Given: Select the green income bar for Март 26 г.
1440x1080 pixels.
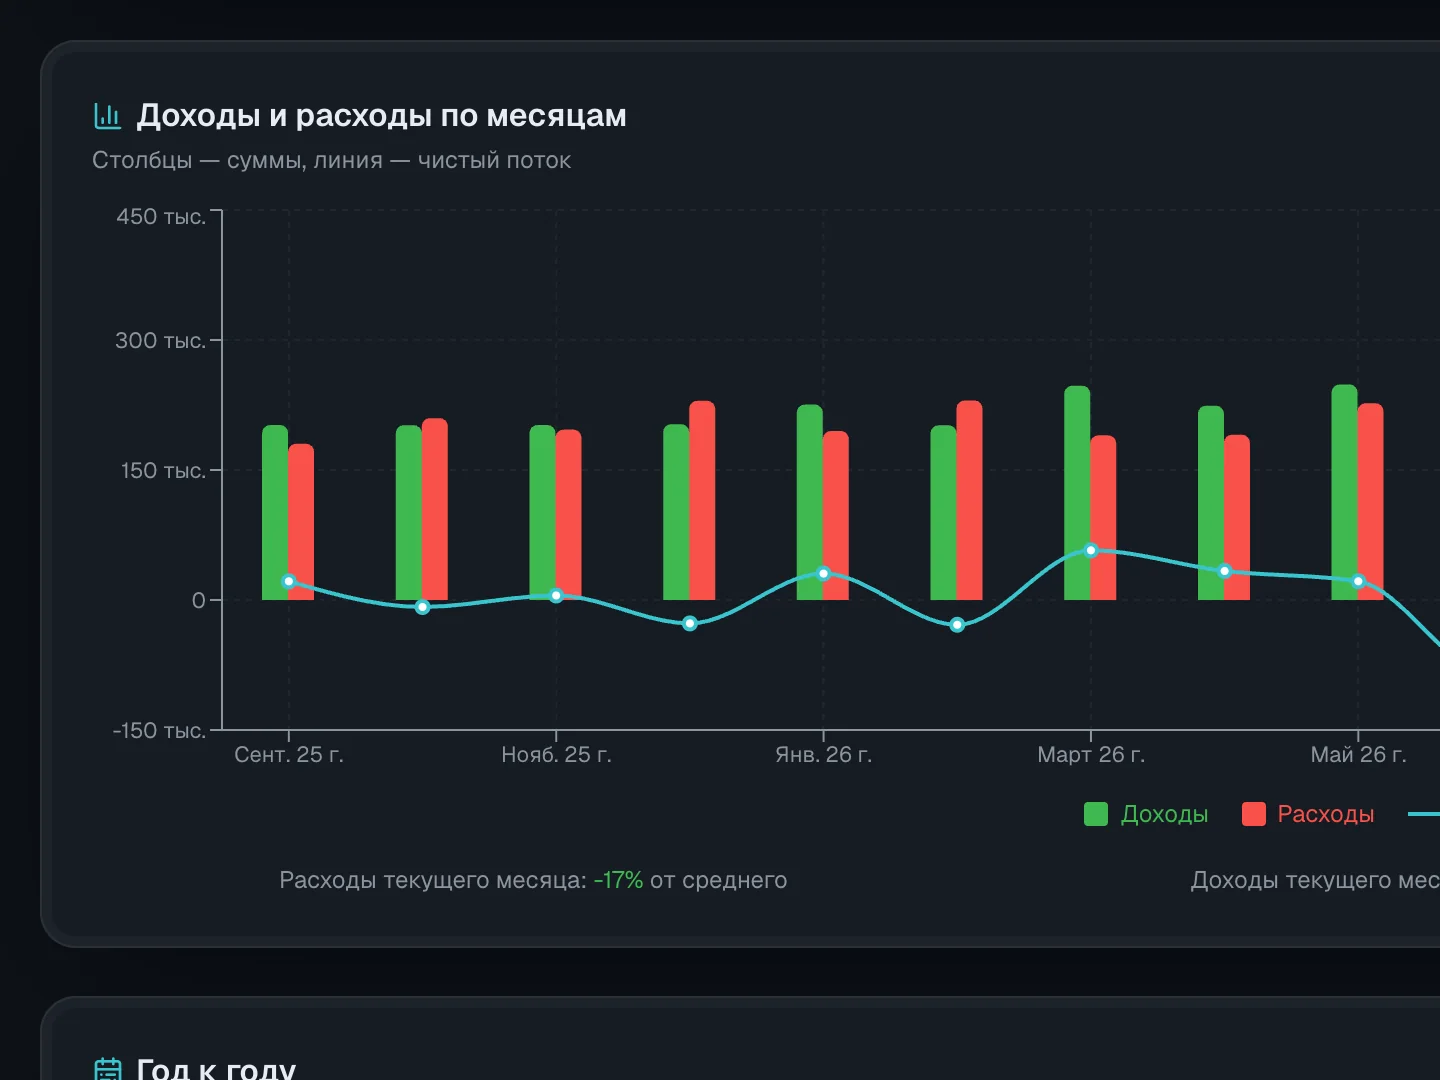Looking at the screenshot, I should click(1077, 493).
